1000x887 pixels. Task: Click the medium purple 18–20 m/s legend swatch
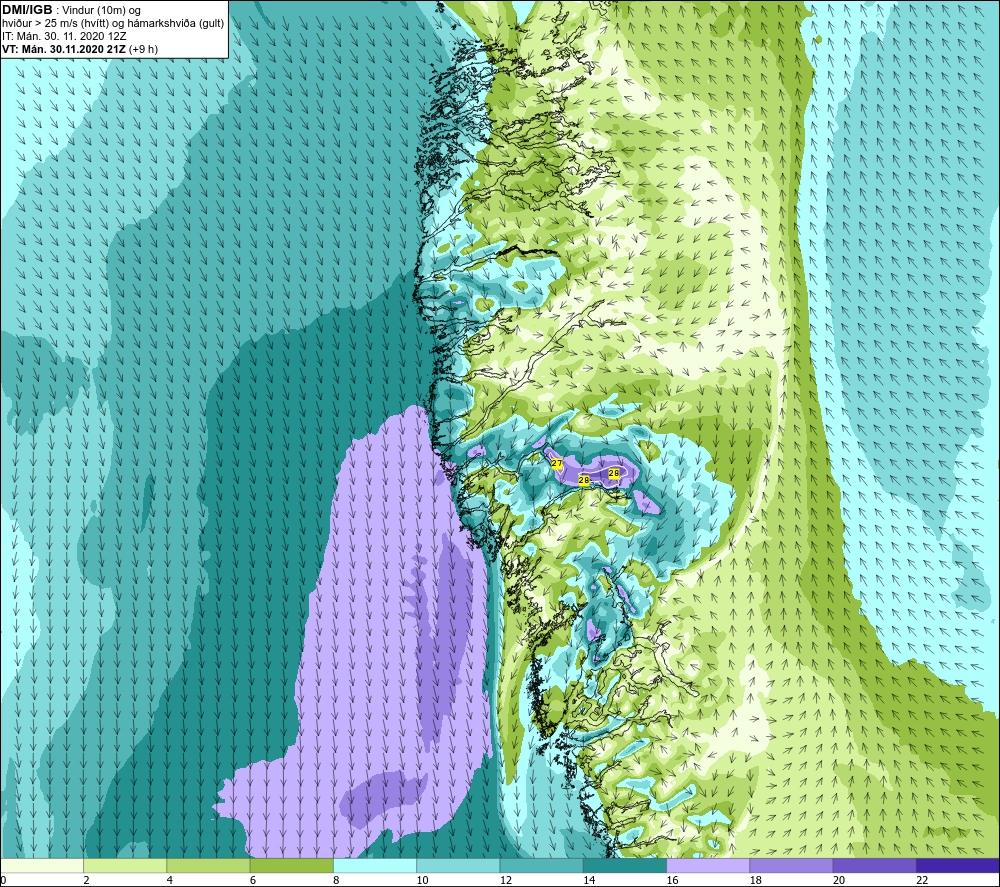[791, 865]
